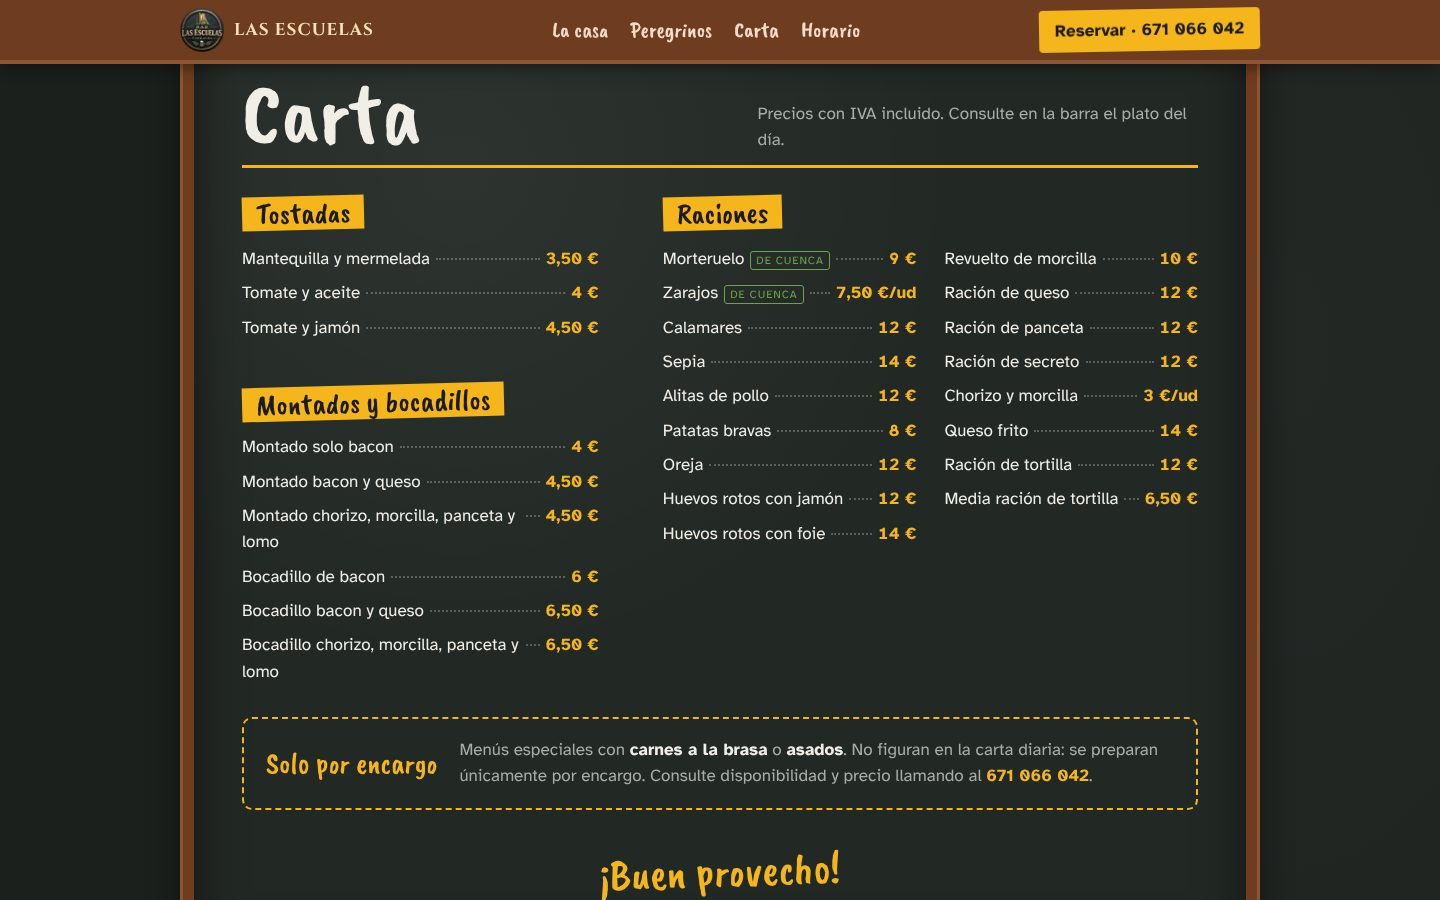Click the 7,50 €/ud price
The height and width of the screenshot is (900, 1440).
pyautogui.click(x=876, y=293)
